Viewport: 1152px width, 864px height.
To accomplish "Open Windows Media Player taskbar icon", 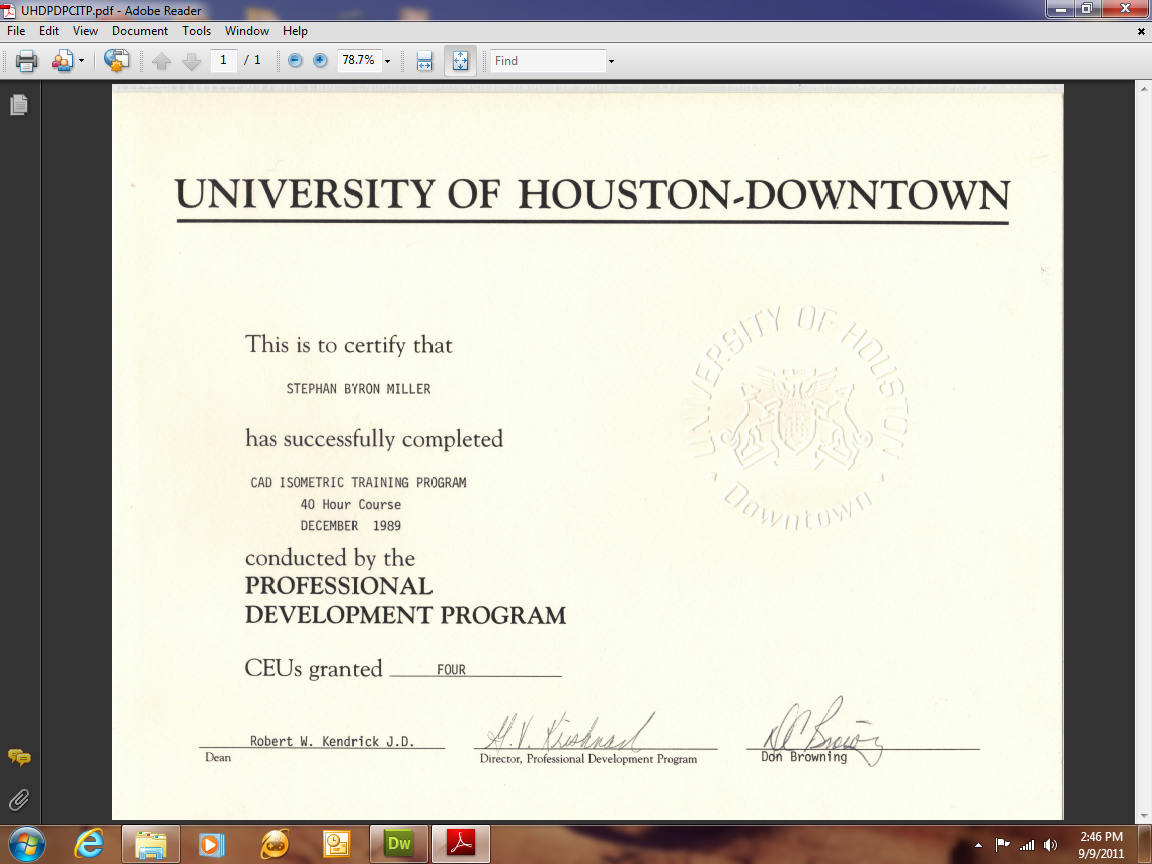I will click(x=210, y=844).
